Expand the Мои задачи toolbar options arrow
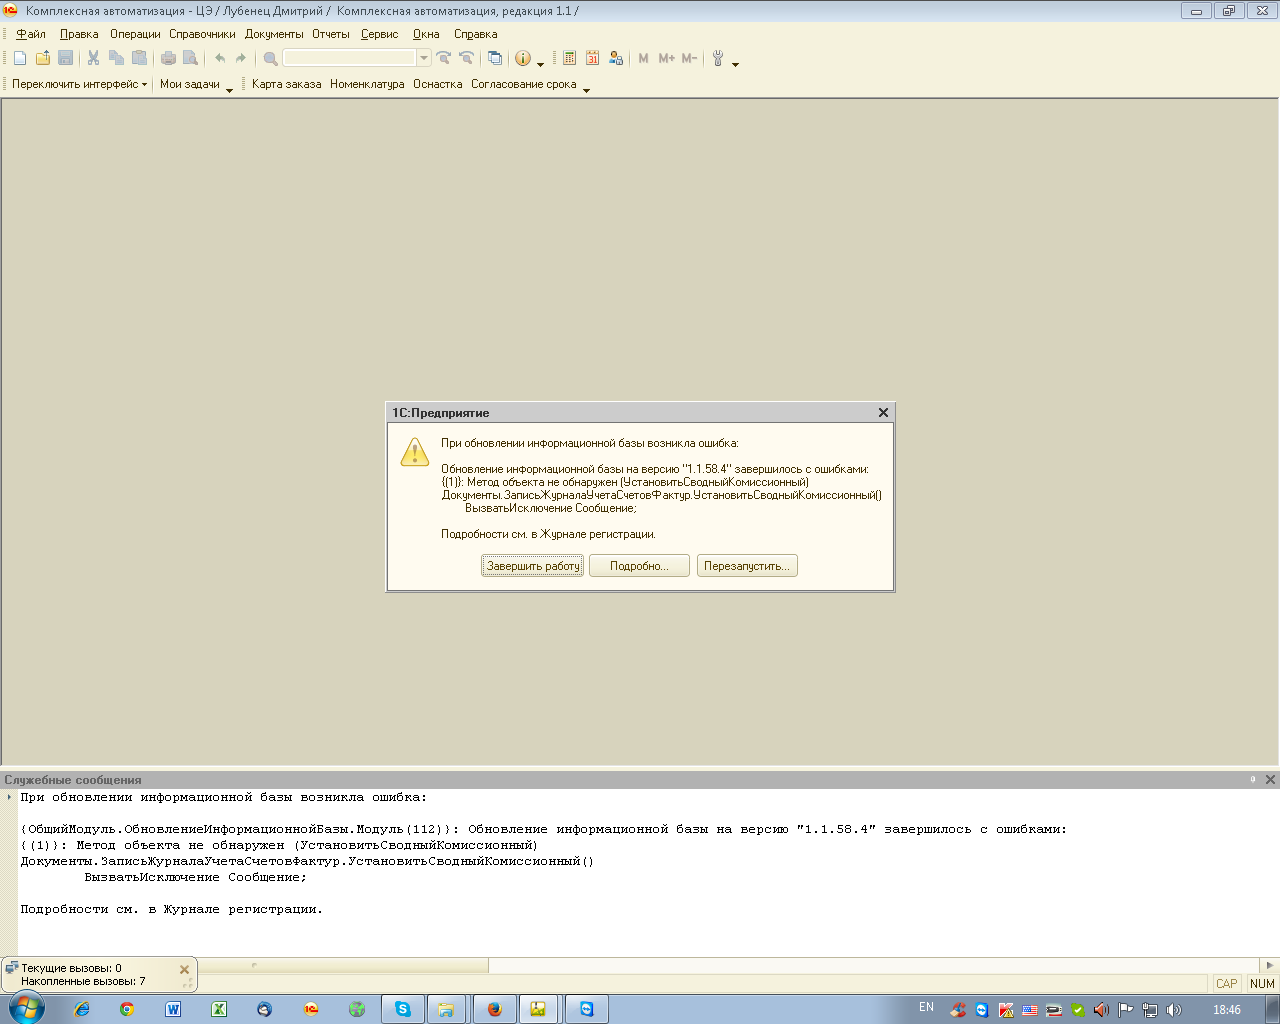Screen dimensions: 1280x1024 pos(229,90)
